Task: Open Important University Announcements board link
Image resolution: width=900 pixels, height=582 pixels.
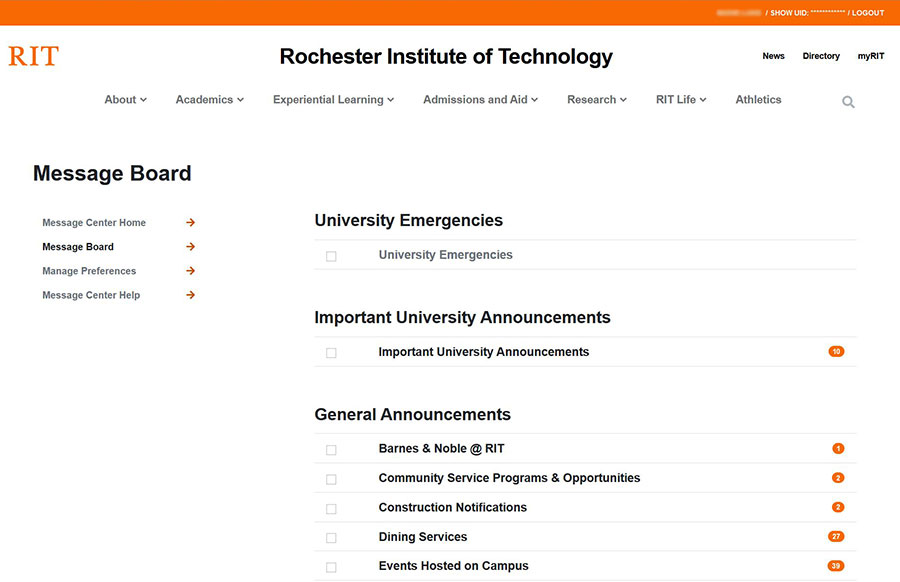Action: pyautogui.click(x=484, y=352)
